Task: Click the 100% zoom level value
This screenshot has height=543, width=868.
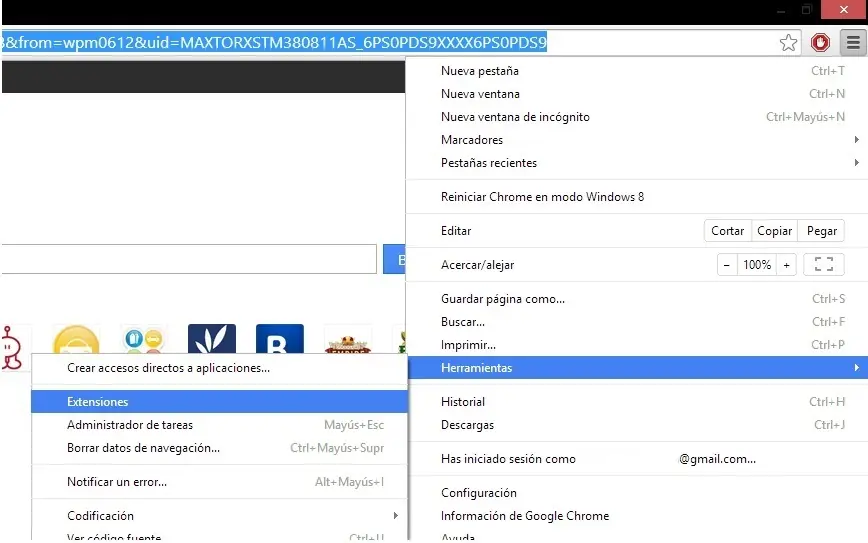Action: [x=757, y=265]
